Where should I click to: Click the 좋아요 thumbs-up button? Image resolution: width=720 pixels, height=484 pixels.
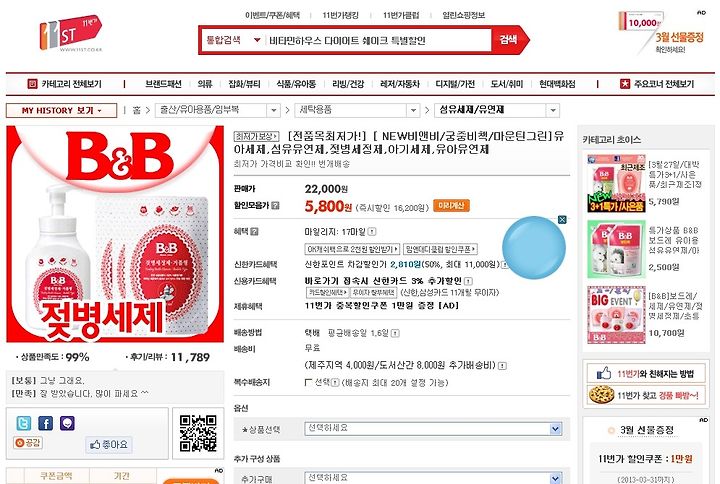pos(109,445)
